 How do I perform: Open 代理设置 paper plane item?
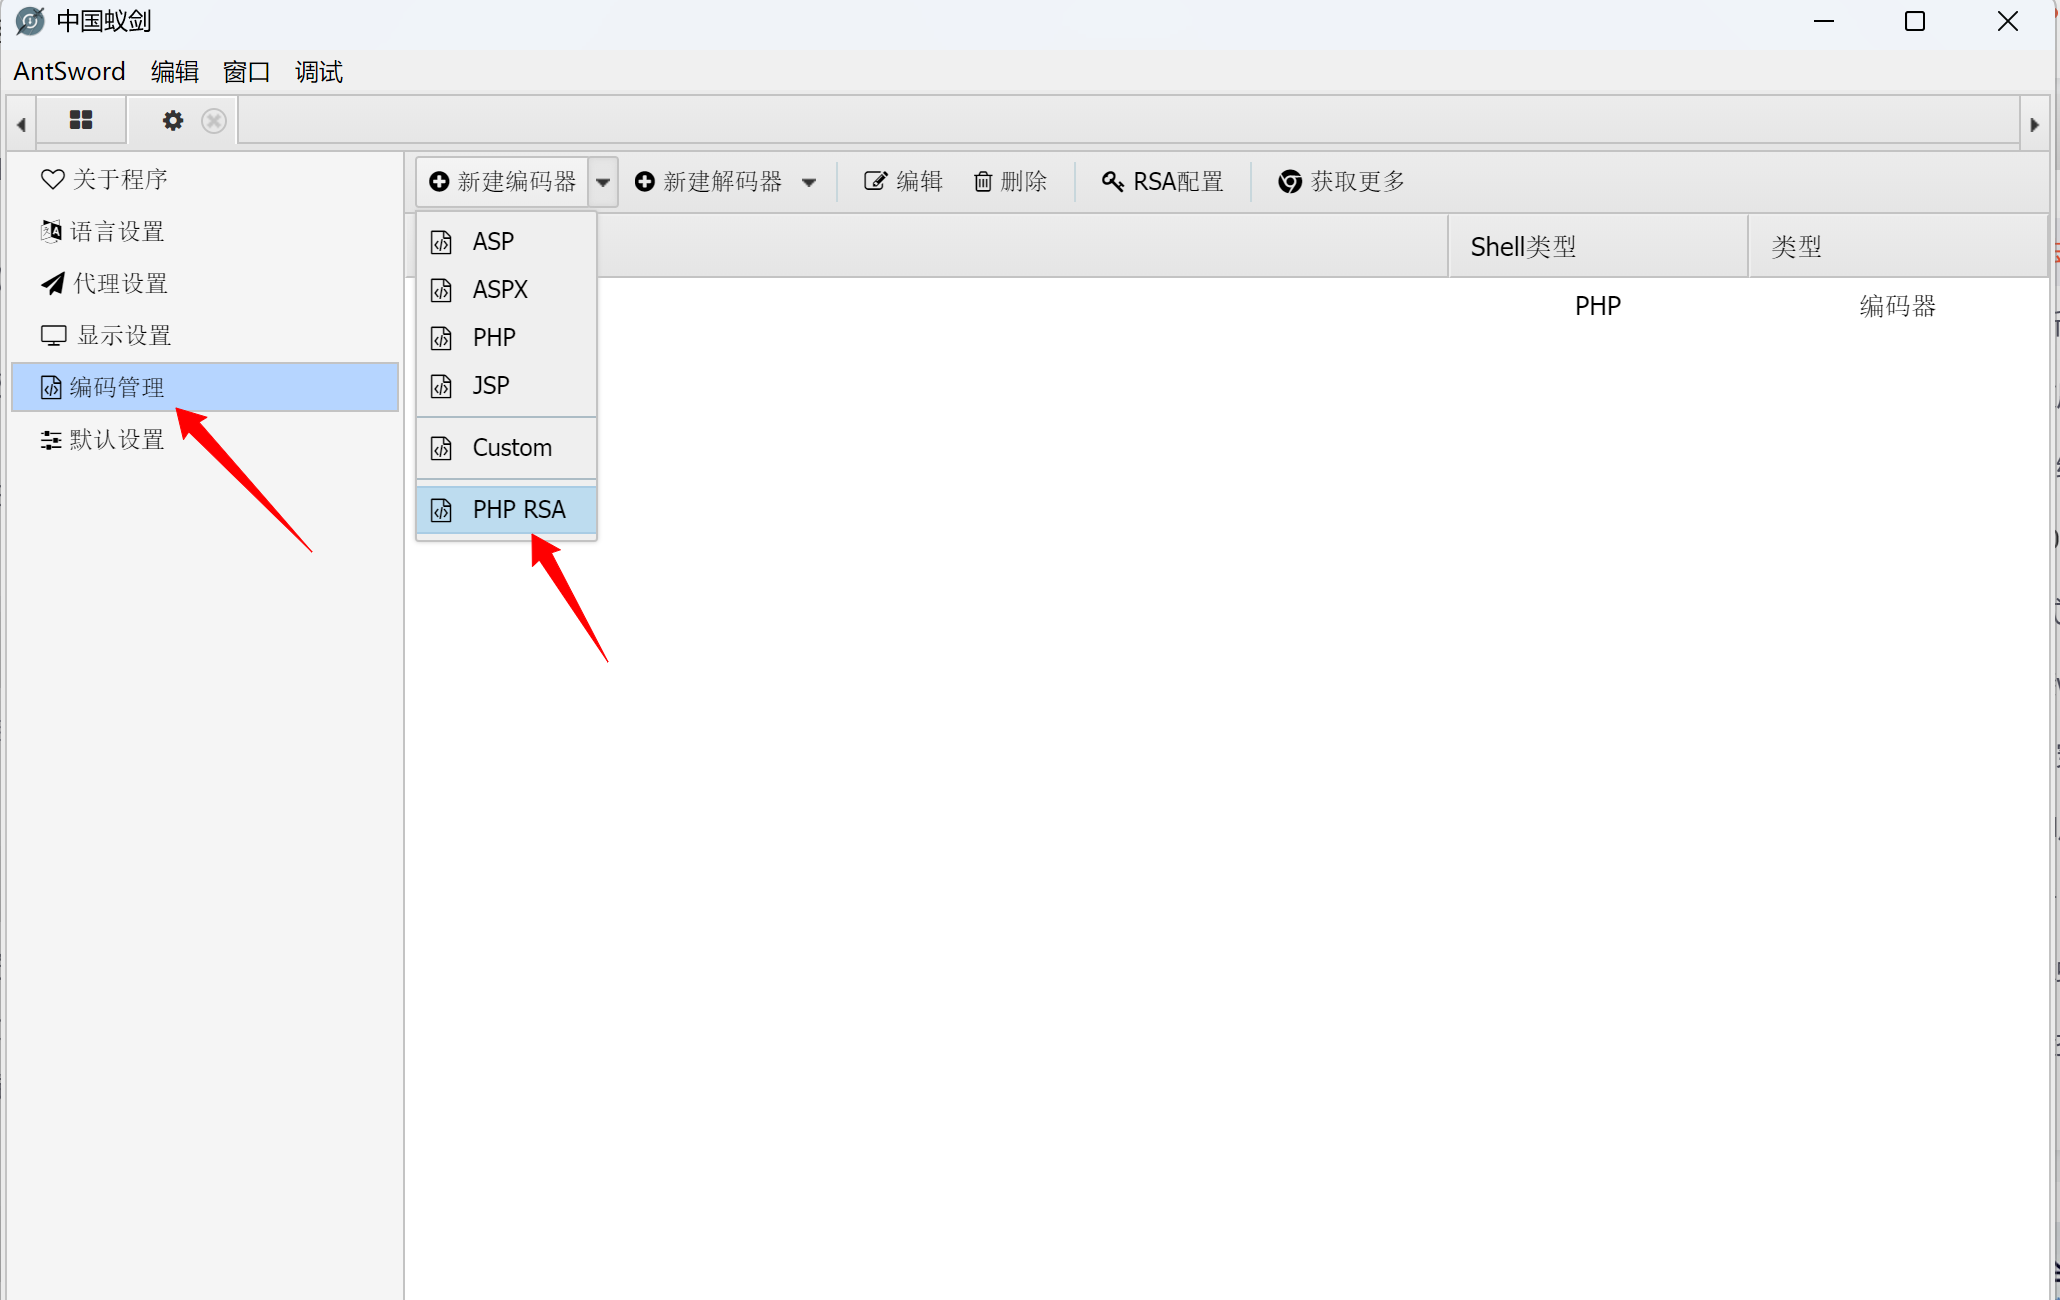(104, 283)
